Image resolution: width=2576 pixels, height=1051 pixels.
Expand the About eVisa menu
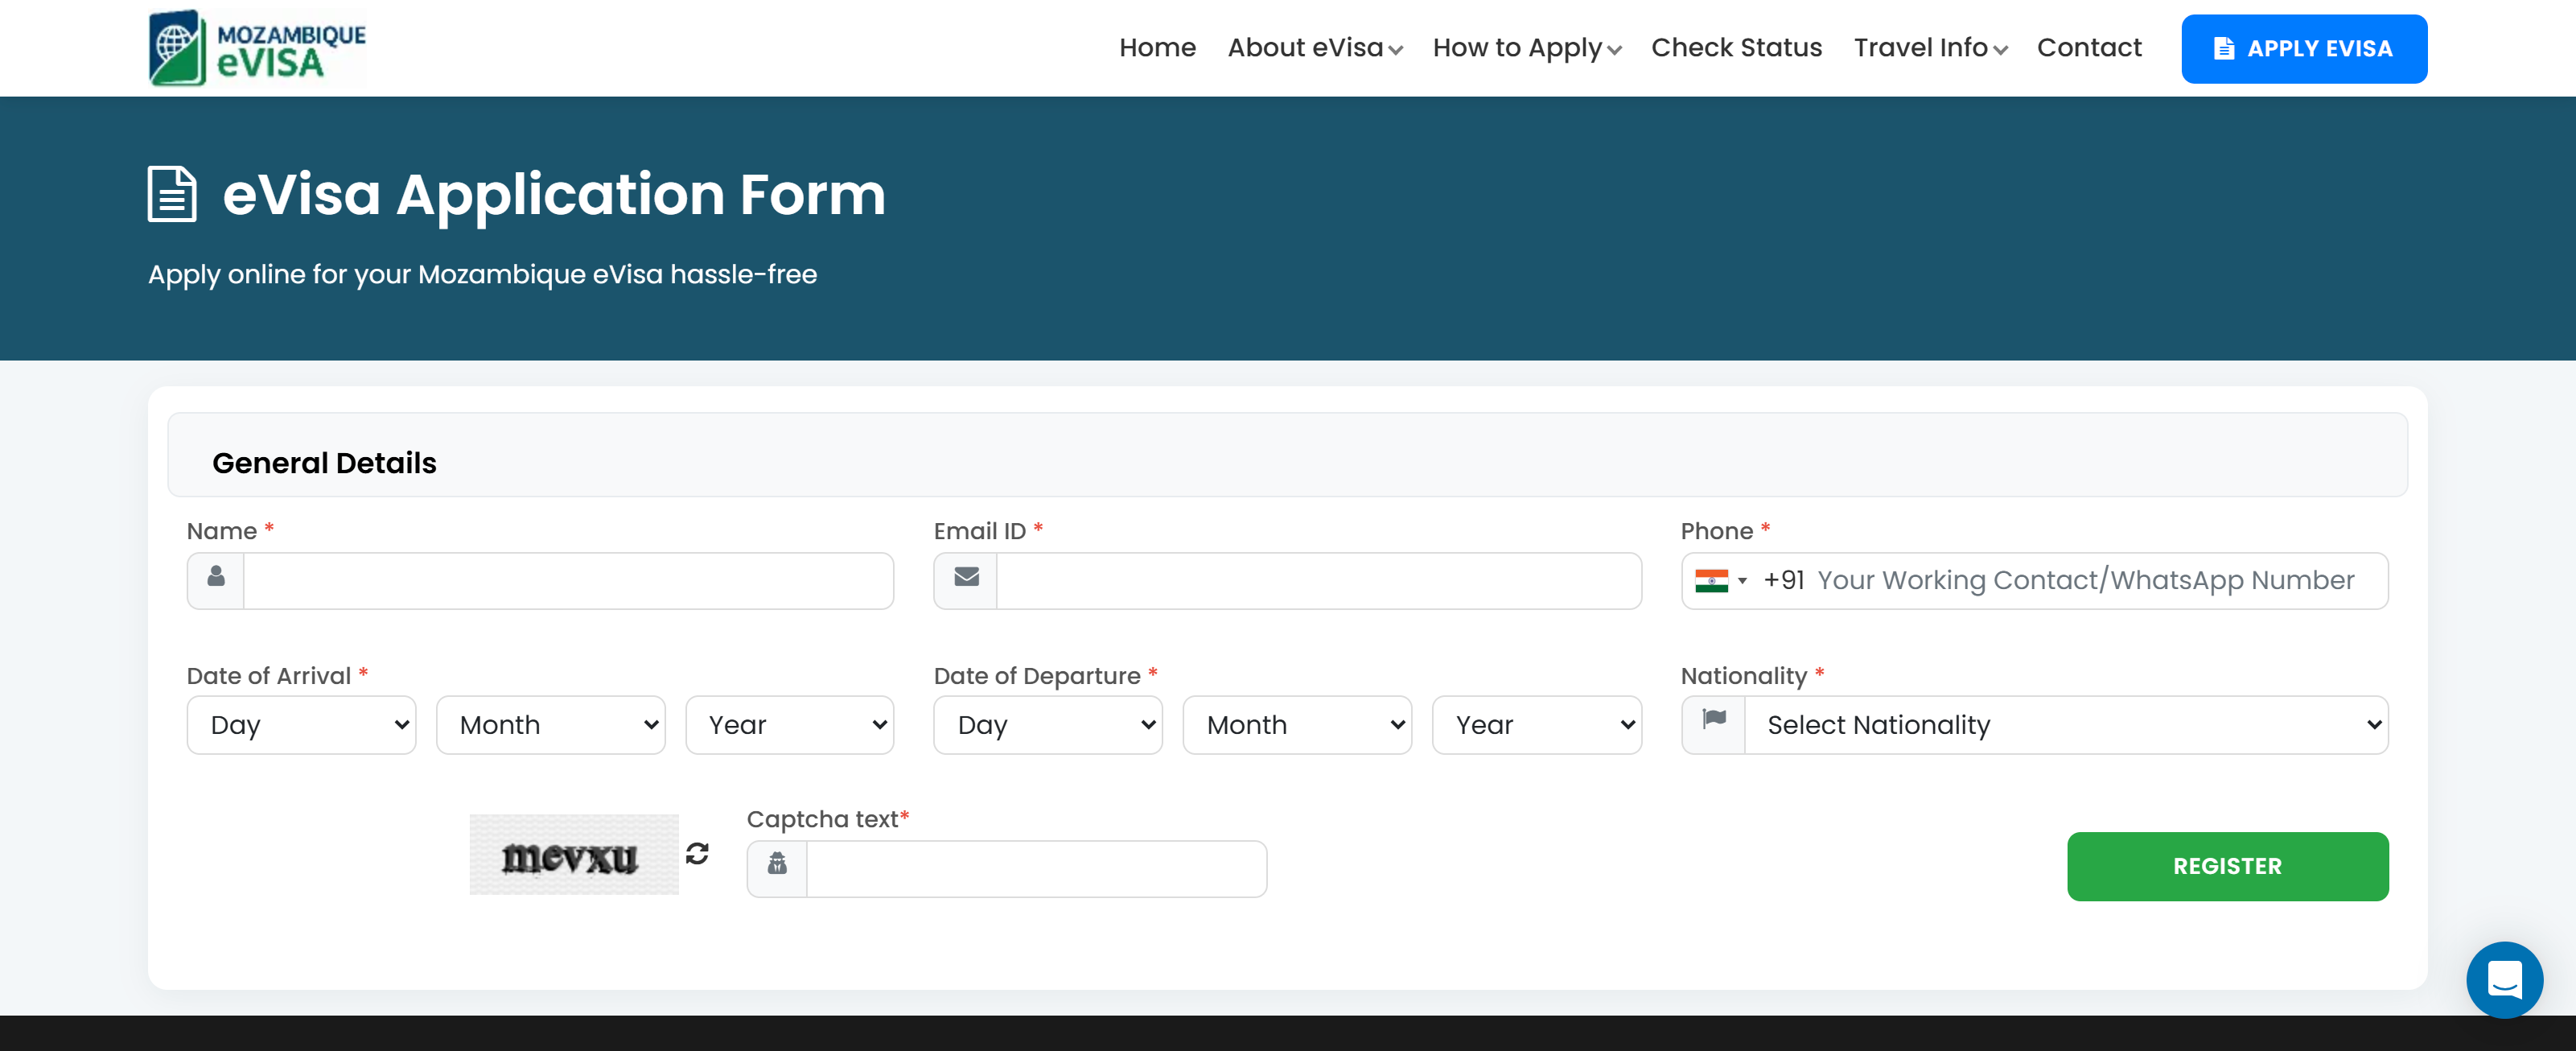coord(1314,48)
